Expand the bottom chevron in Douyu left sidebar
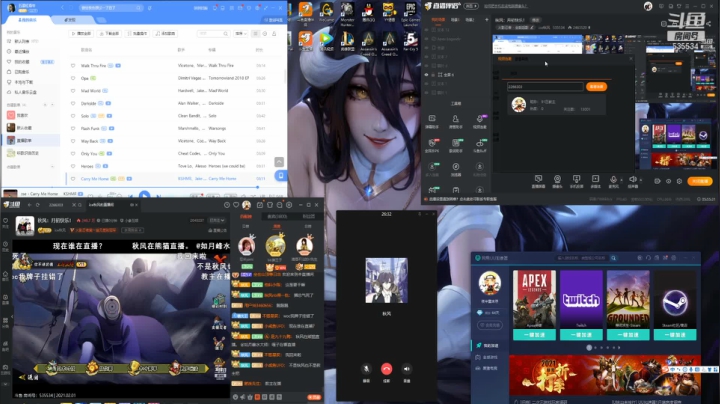This screenshot has width=720, height=404. pyautogui.click(x=6, y=384)
